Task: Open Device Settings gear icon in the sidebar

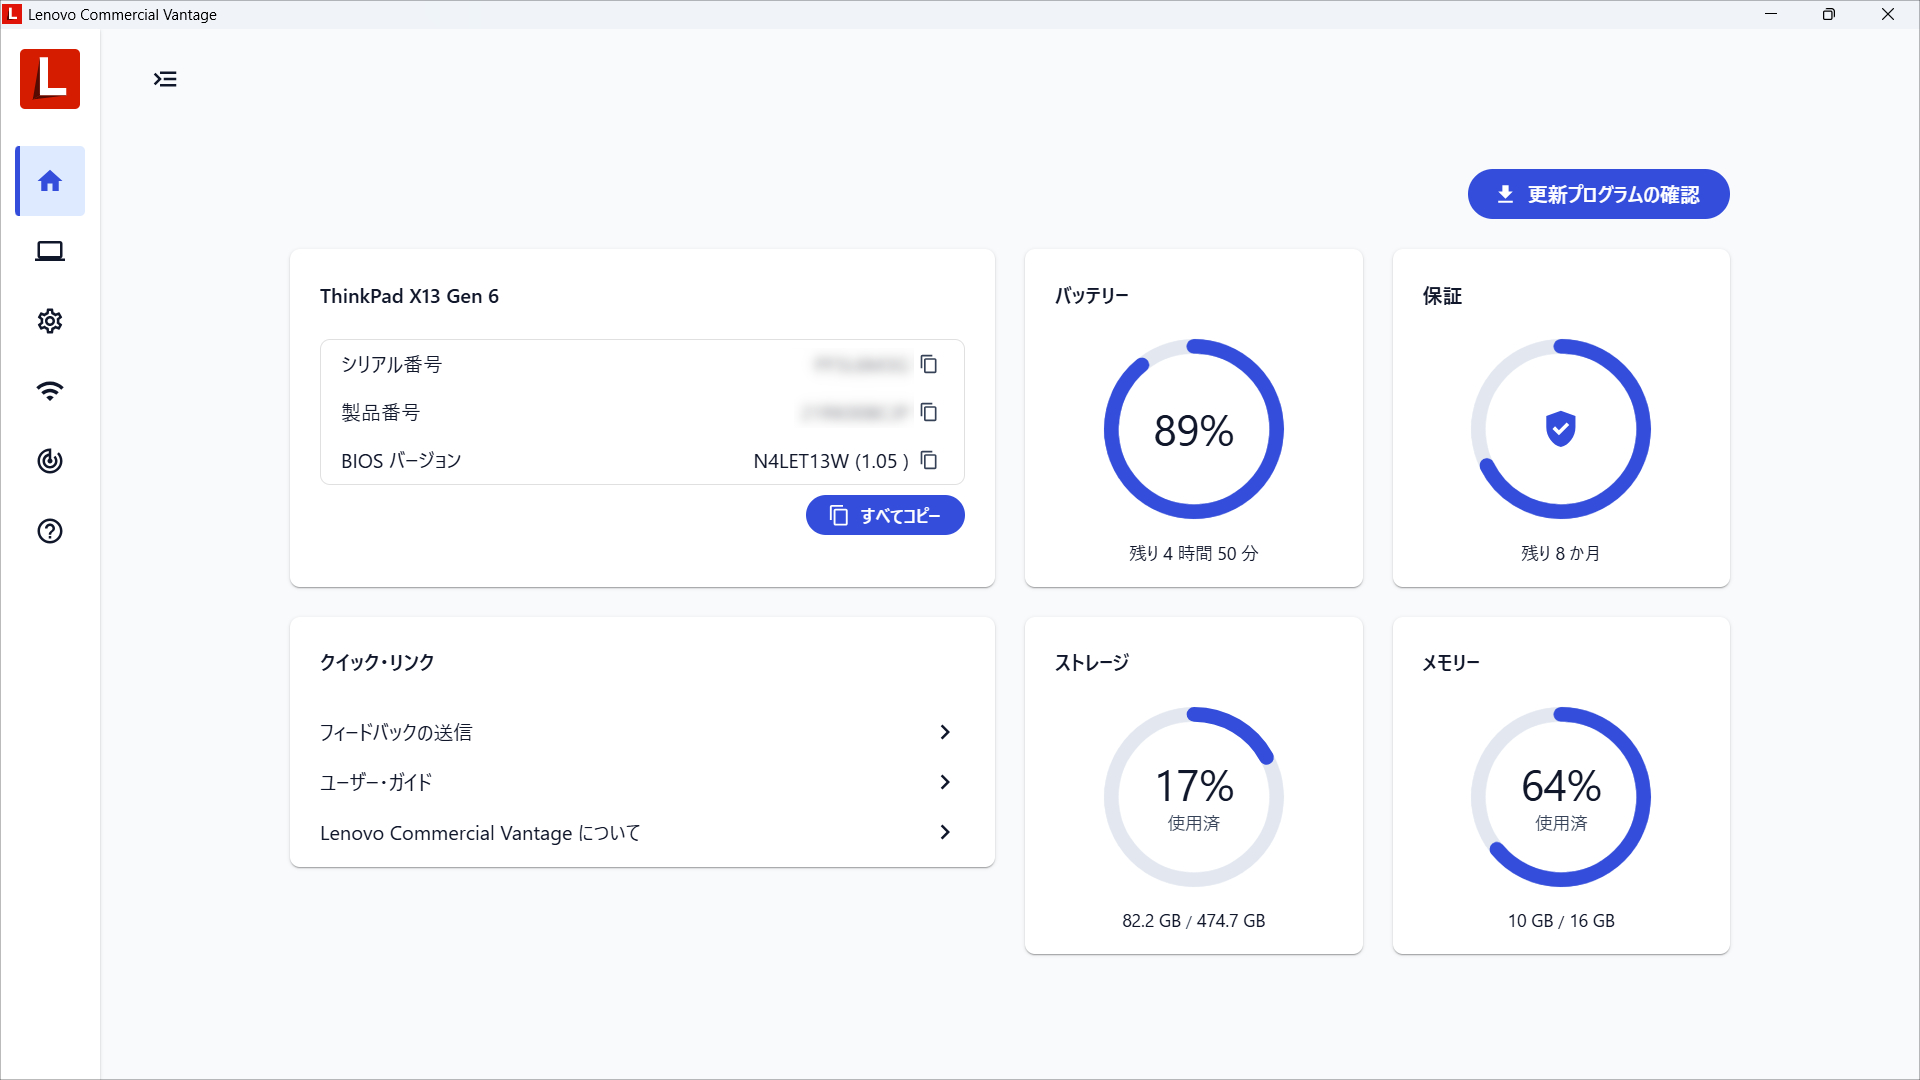Action: (x=50, y=321)
